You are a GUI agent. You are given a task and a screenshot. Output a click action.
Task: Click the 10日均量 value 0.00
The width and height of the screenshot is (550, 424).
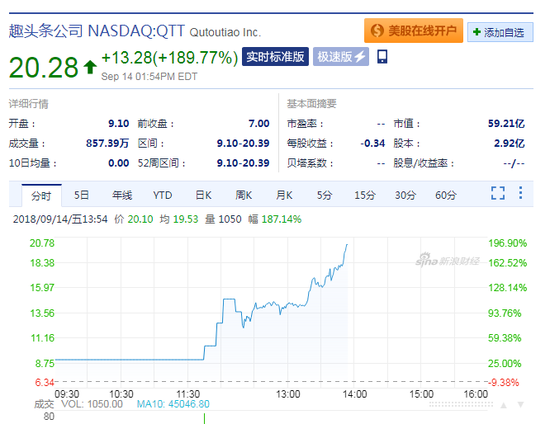119,163
